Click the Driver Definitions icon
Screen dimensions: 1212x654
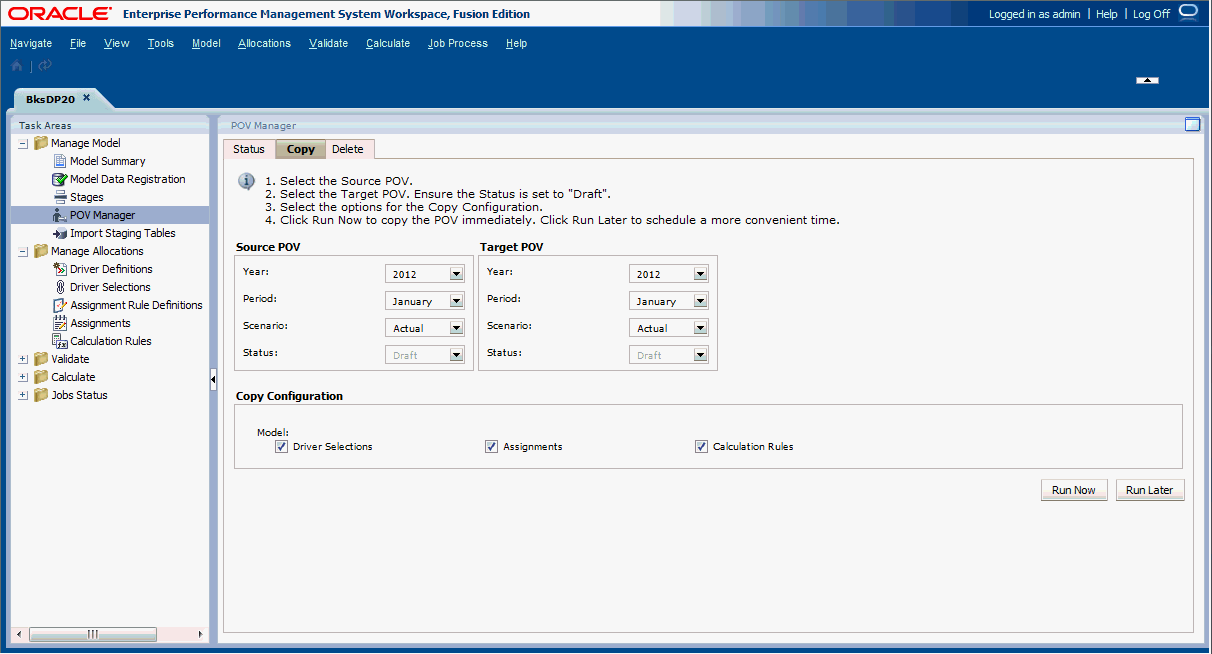coord(60,269)
